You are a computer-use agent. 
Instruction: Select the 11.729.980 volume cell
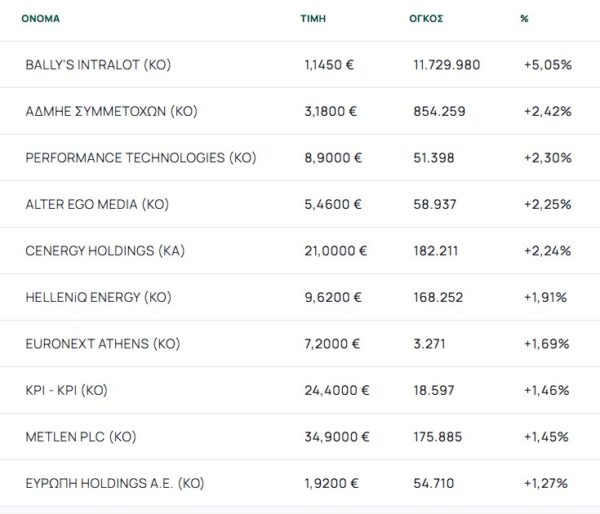(447, 65)
